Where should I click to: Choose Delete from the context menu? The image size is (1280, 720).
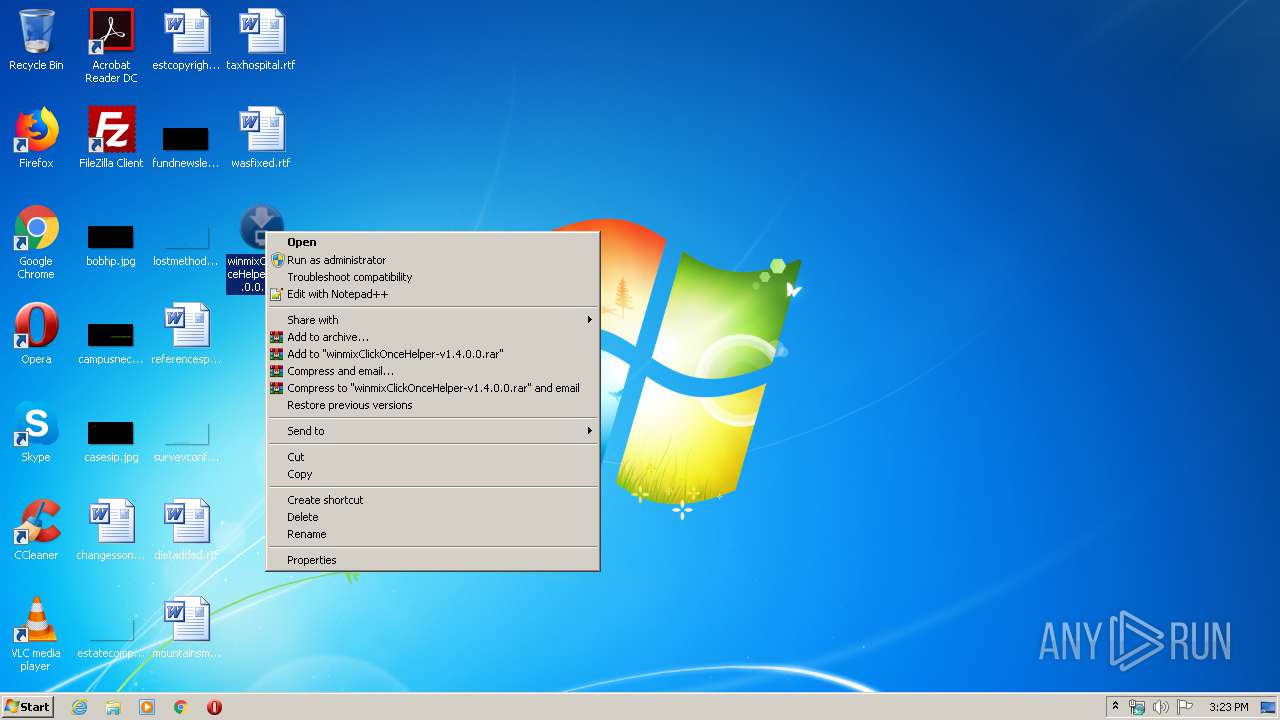pos(433,517)
